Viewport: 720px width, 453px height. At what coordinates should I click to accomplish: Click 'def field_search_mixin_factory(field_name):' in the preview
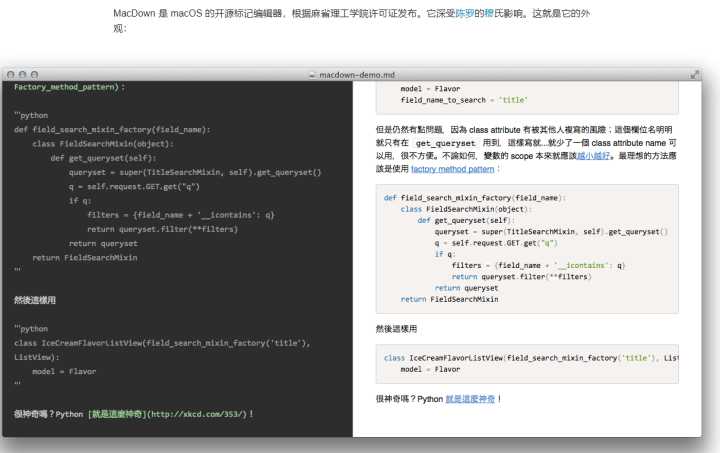pos(475,198)
